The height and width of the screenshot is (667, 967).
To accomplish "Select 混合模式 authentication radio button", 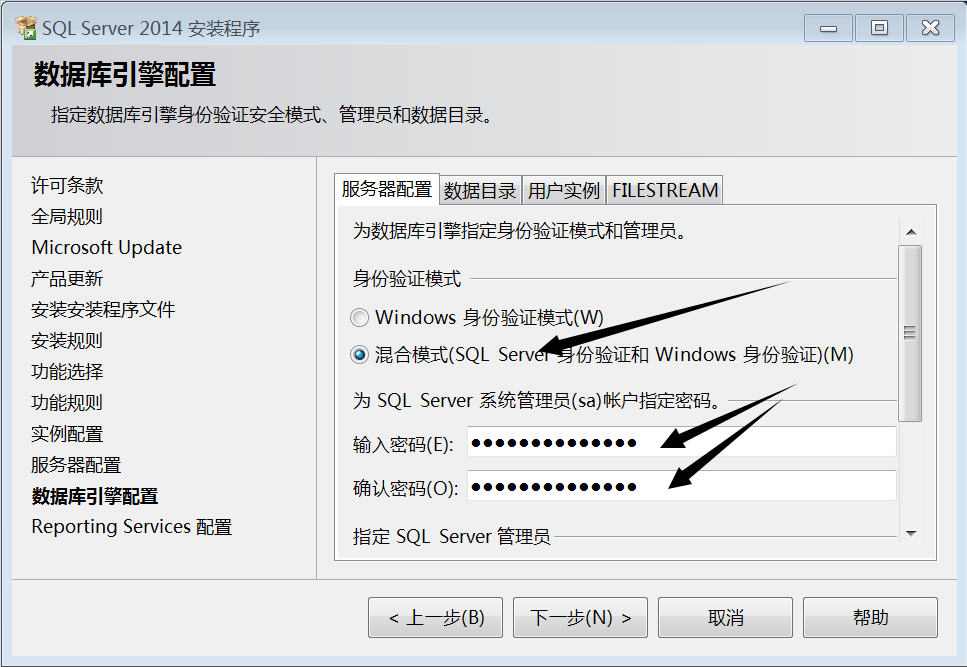I will point(360,355).
